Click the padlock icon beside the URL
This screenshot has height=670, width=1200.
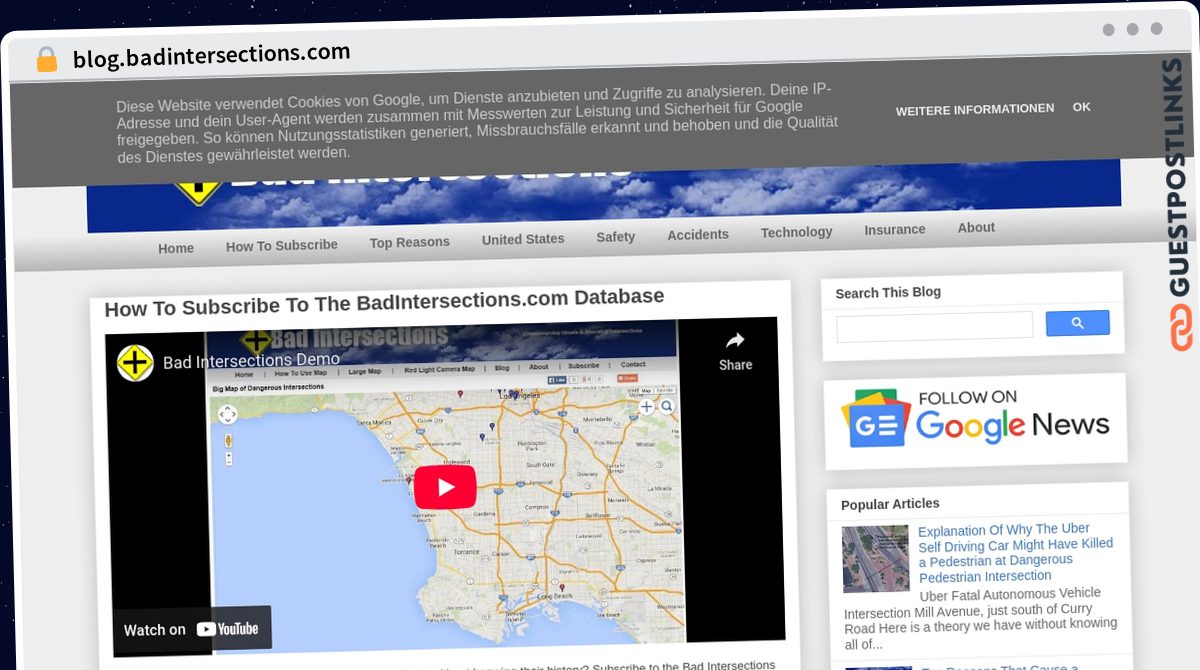(x=46, y=60)
